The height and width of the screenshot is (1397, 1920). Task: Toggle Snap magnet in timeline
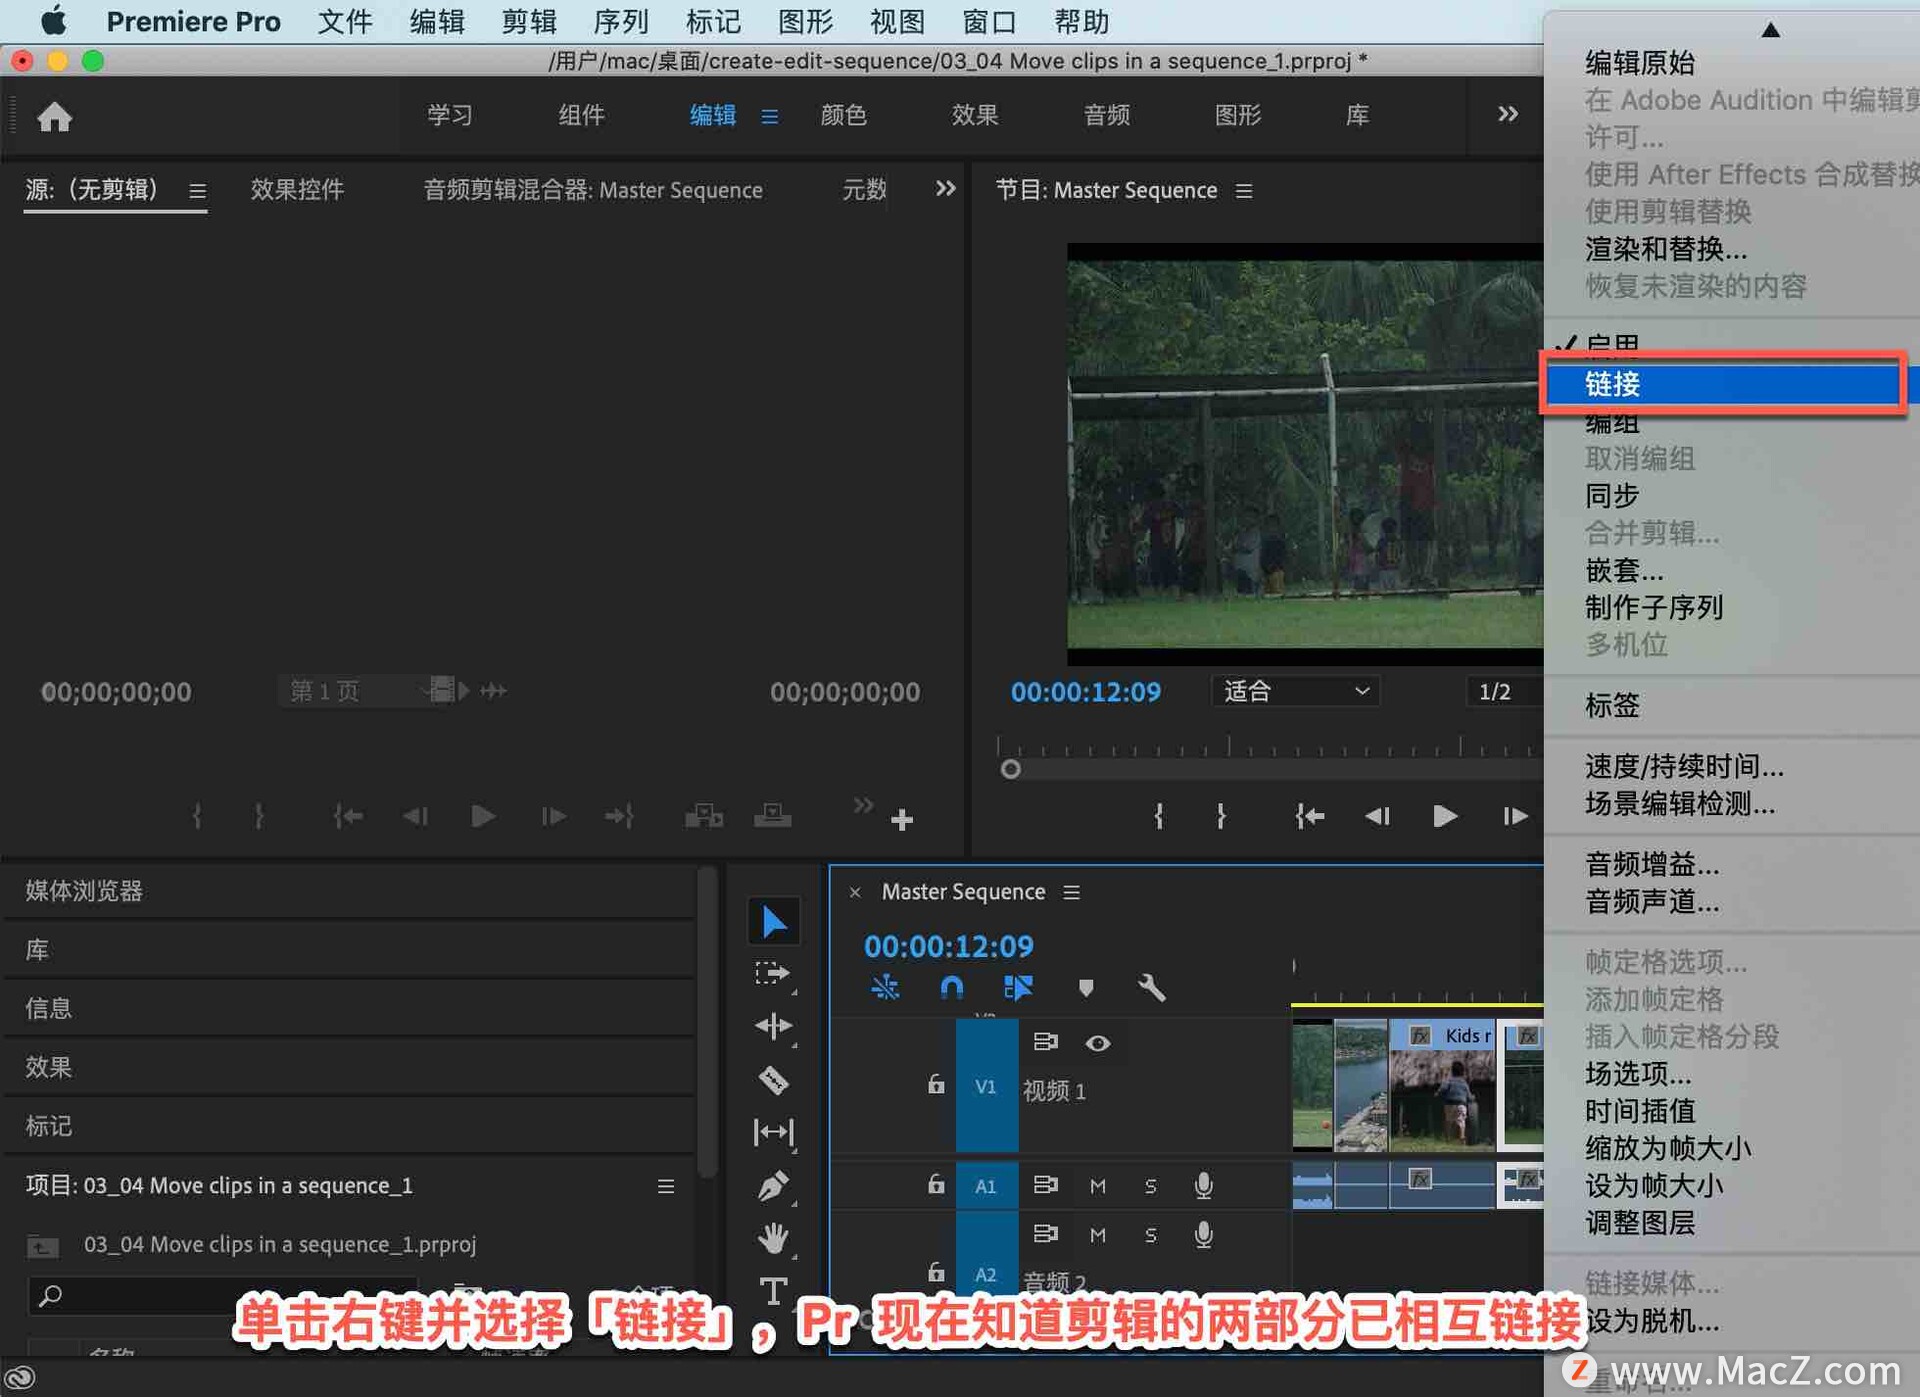tap(952, 988)
